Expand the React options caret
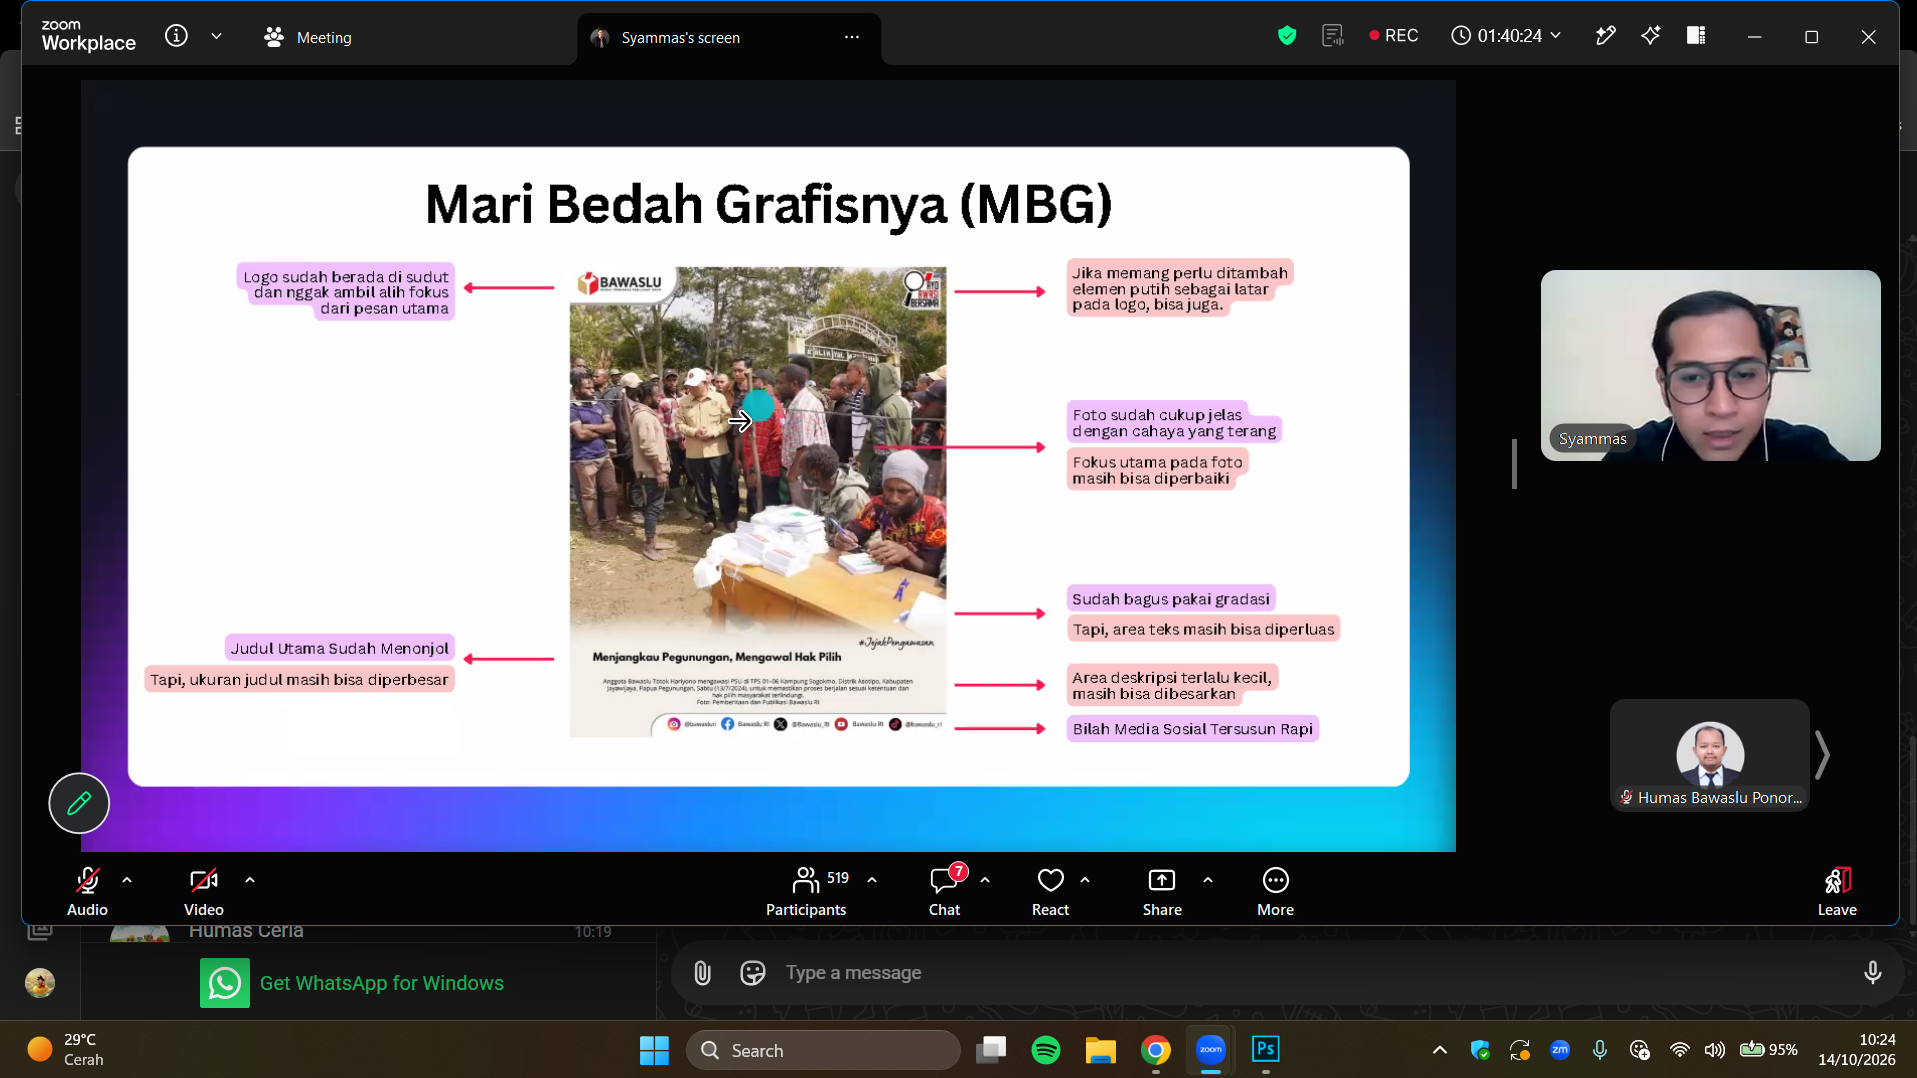1917x1078 pixels. click(x=1085, y=880)
